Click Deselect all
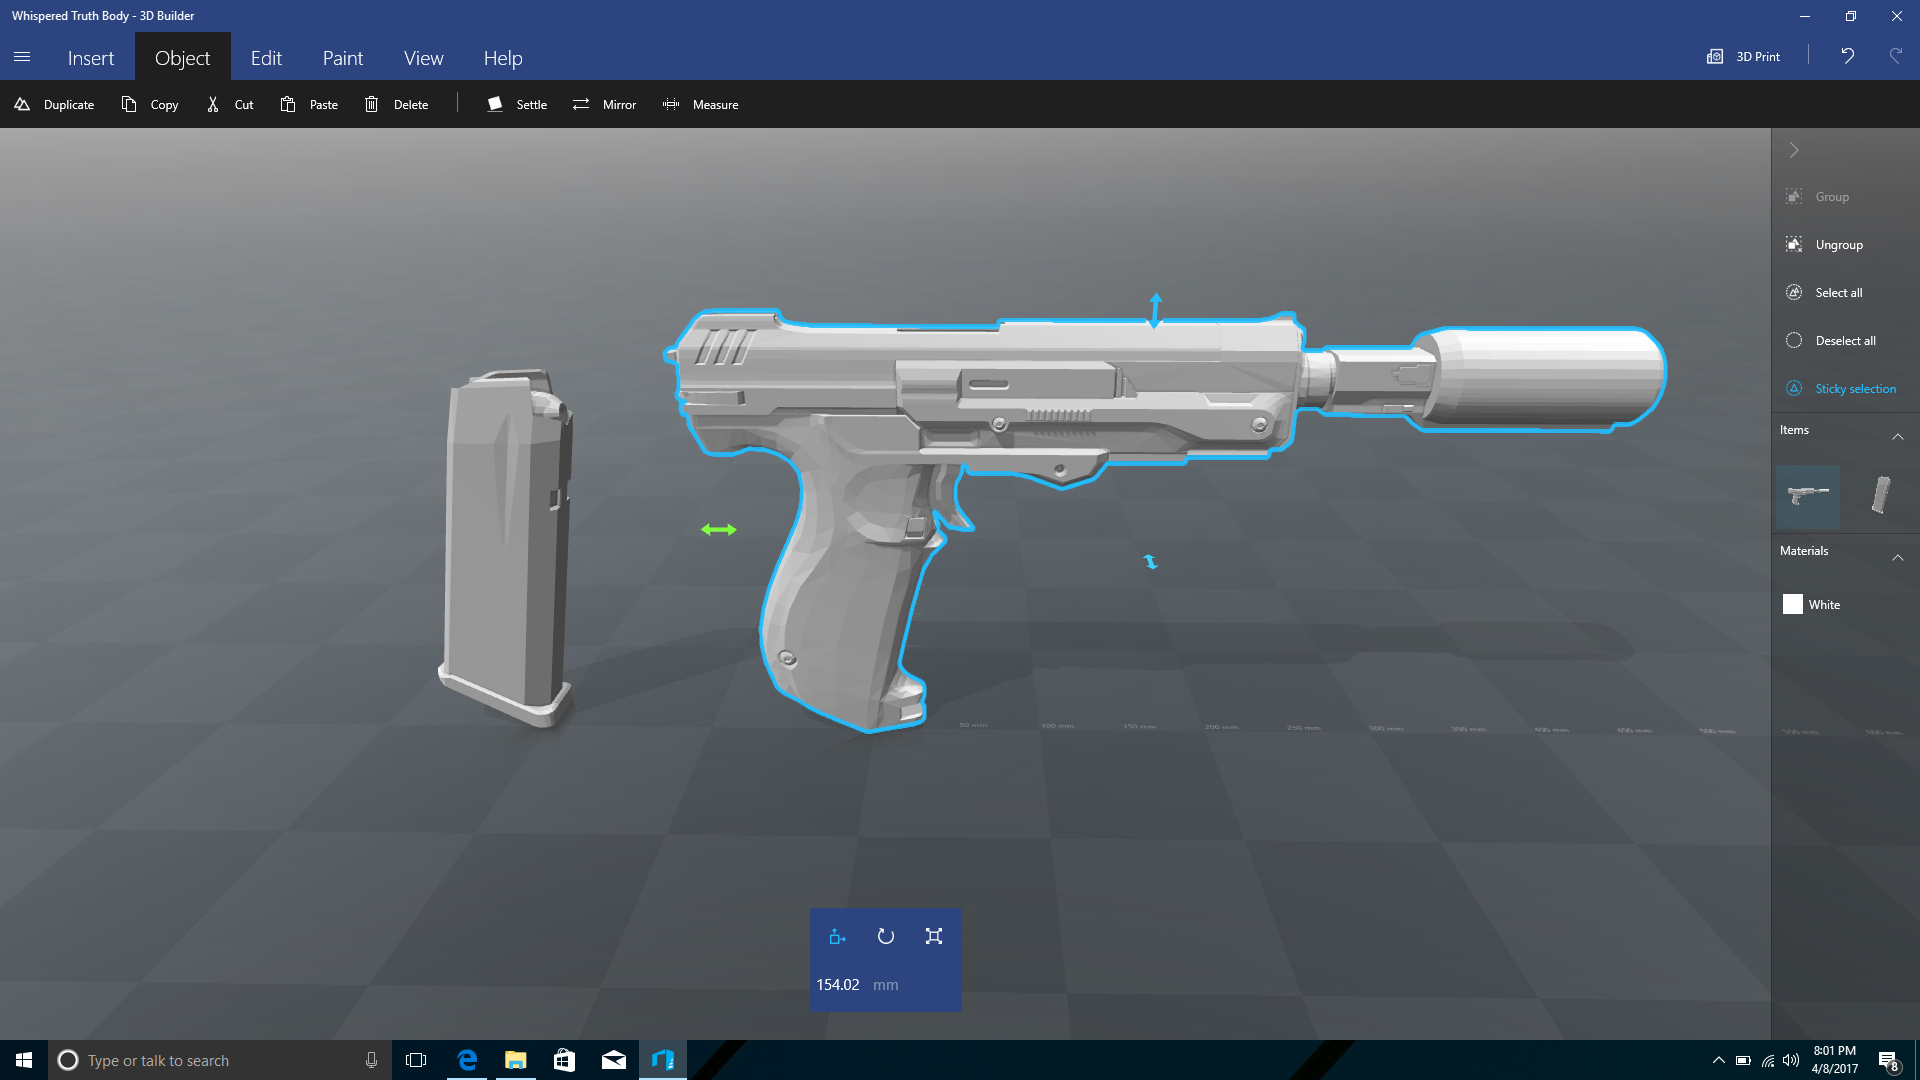The image size is (1920, 1080). click(x=1831, y=341)
